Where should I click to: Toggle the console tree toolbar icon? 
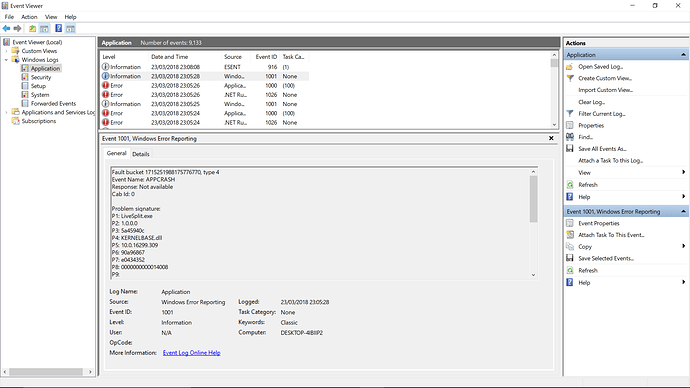coord(44,29)
